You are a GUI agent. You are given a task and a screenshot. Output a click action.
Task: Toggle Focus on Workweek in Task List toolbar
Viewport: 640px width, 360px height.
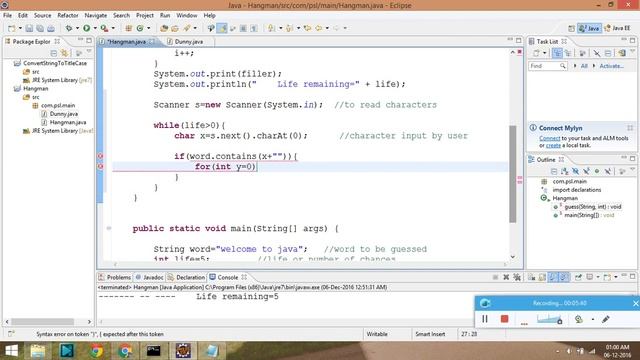(582, 53)
